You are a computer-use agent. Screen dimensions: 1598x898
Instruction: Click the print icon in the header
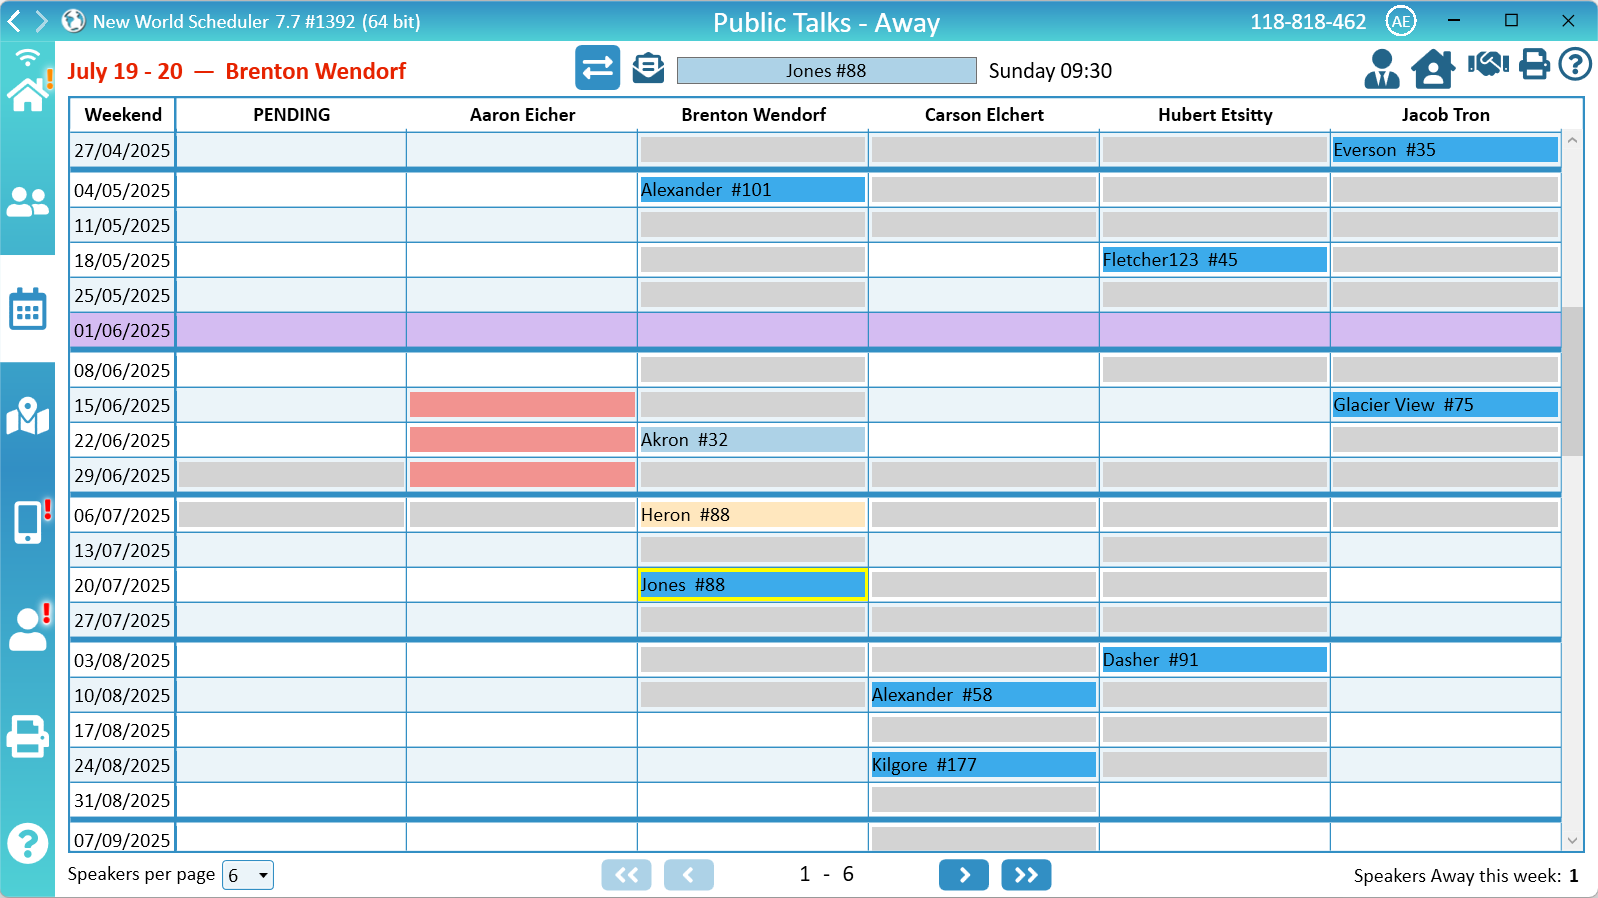click(x=1534, y=65)
